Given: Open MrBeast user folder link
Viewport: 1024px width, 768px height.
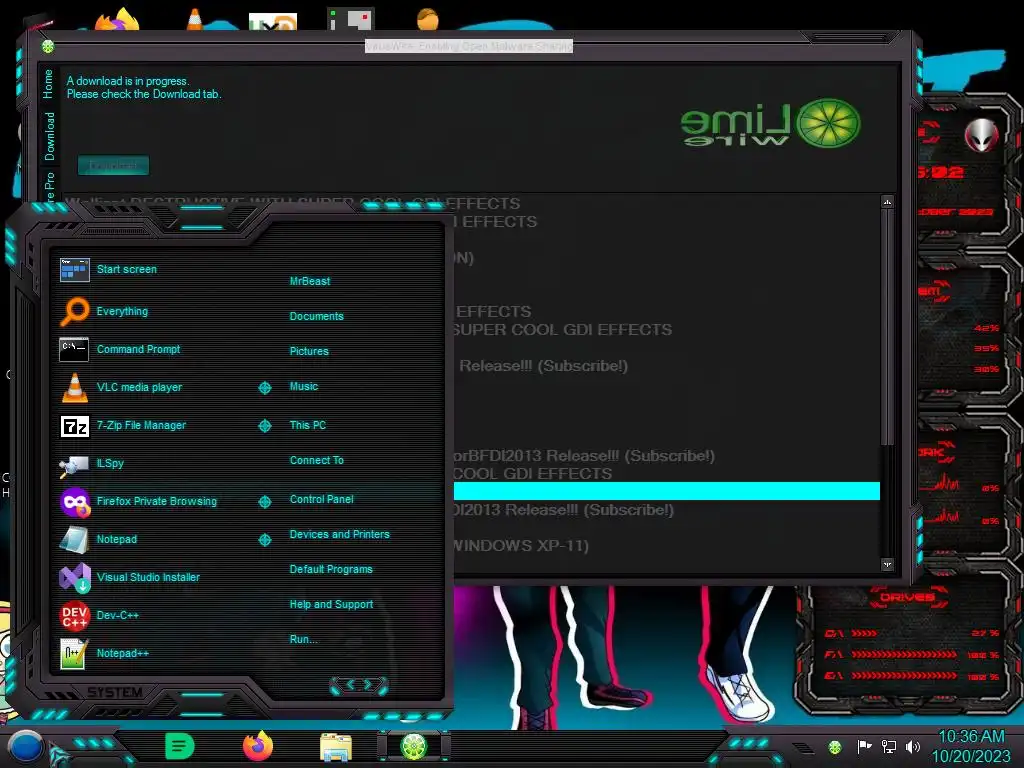Looking at the screenshot, I should [310, 281].
